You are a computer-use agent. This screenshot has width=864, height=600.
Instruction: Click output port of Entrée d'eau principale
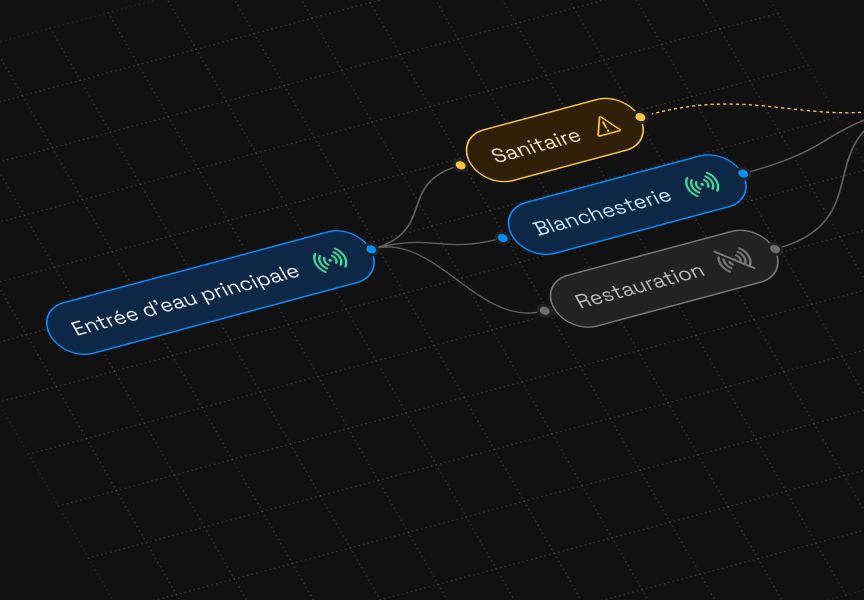[x=371, y=250]
